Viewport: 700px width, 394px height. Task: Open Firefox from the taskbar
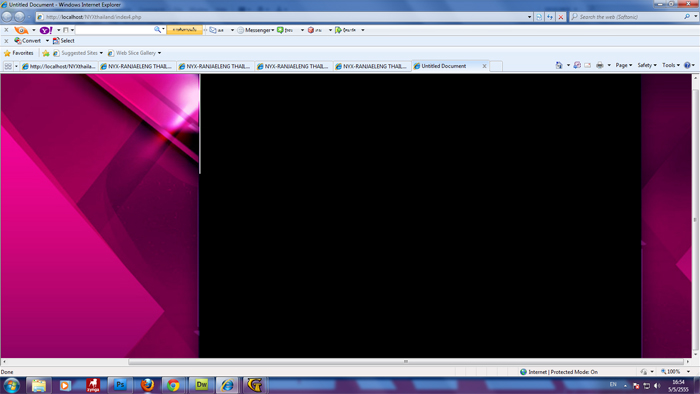[x=147, y=385]
